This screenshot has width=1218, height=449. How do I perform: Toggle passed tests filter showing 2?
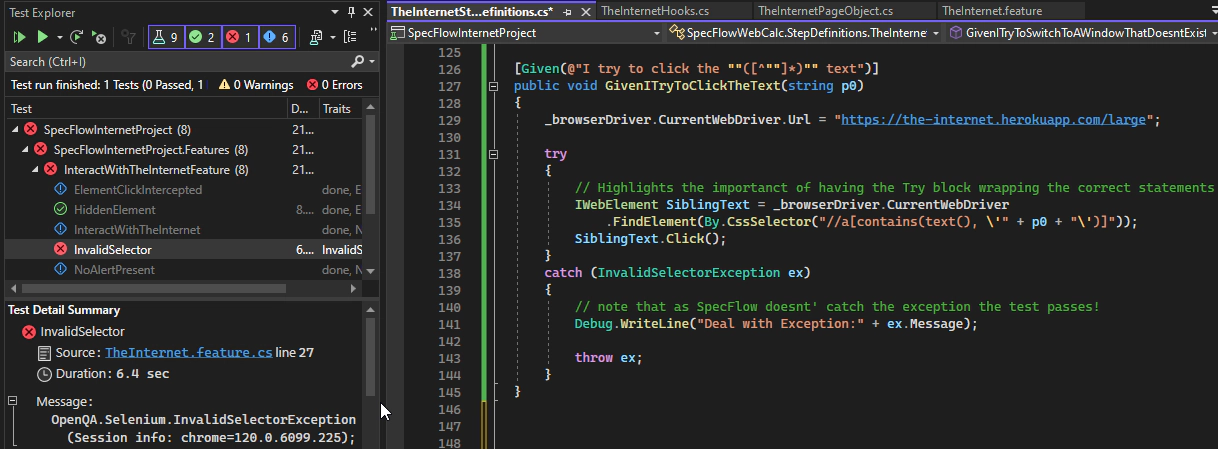[x=202, y=37]
